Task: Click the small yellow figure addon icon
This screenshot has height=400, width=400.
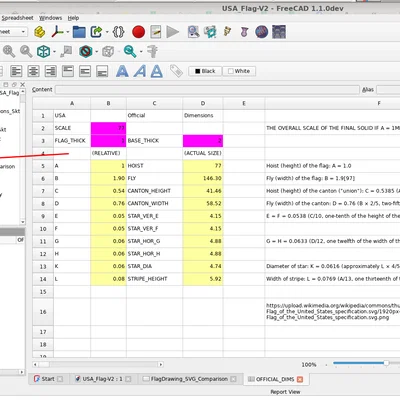Action: tap(227, 32)
